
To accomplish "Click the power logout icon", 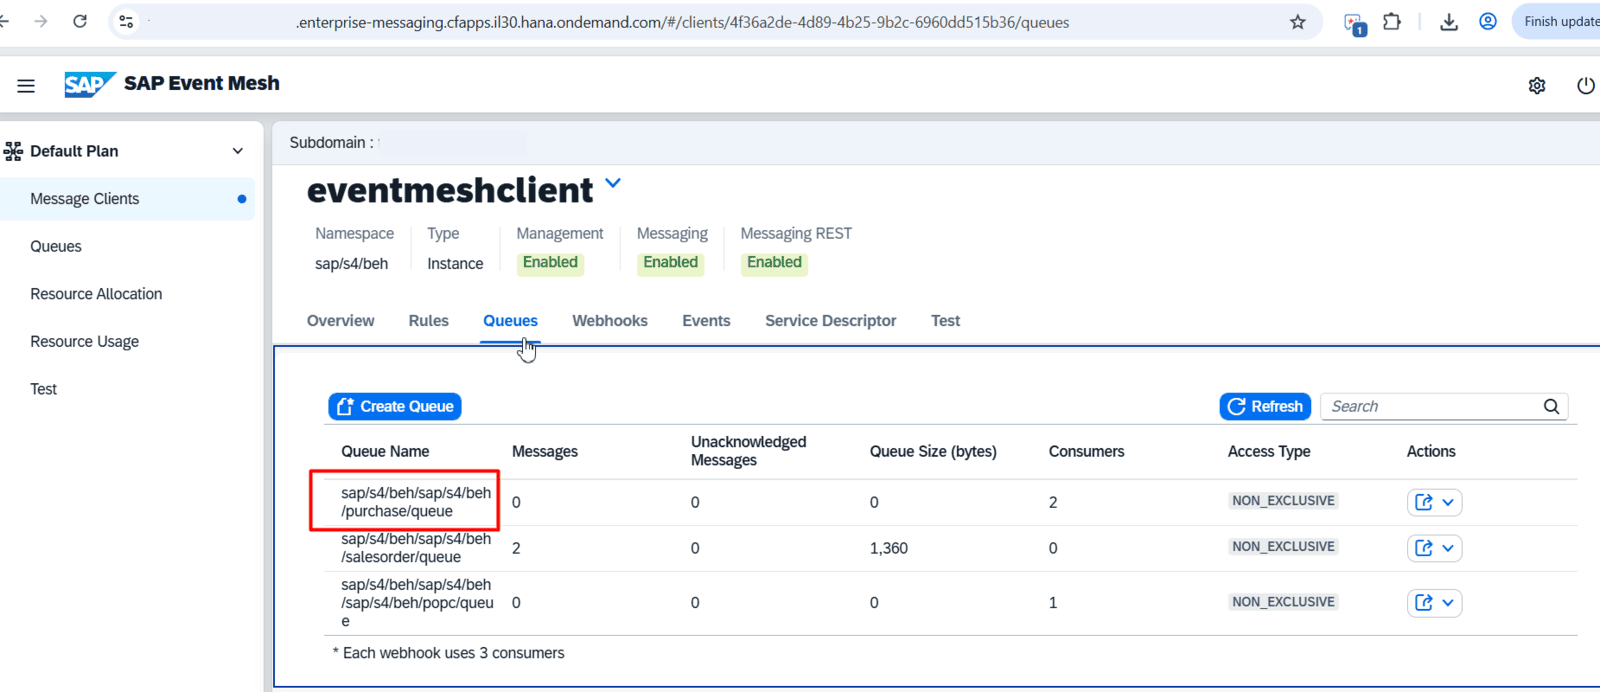I will pos(1585,86).
